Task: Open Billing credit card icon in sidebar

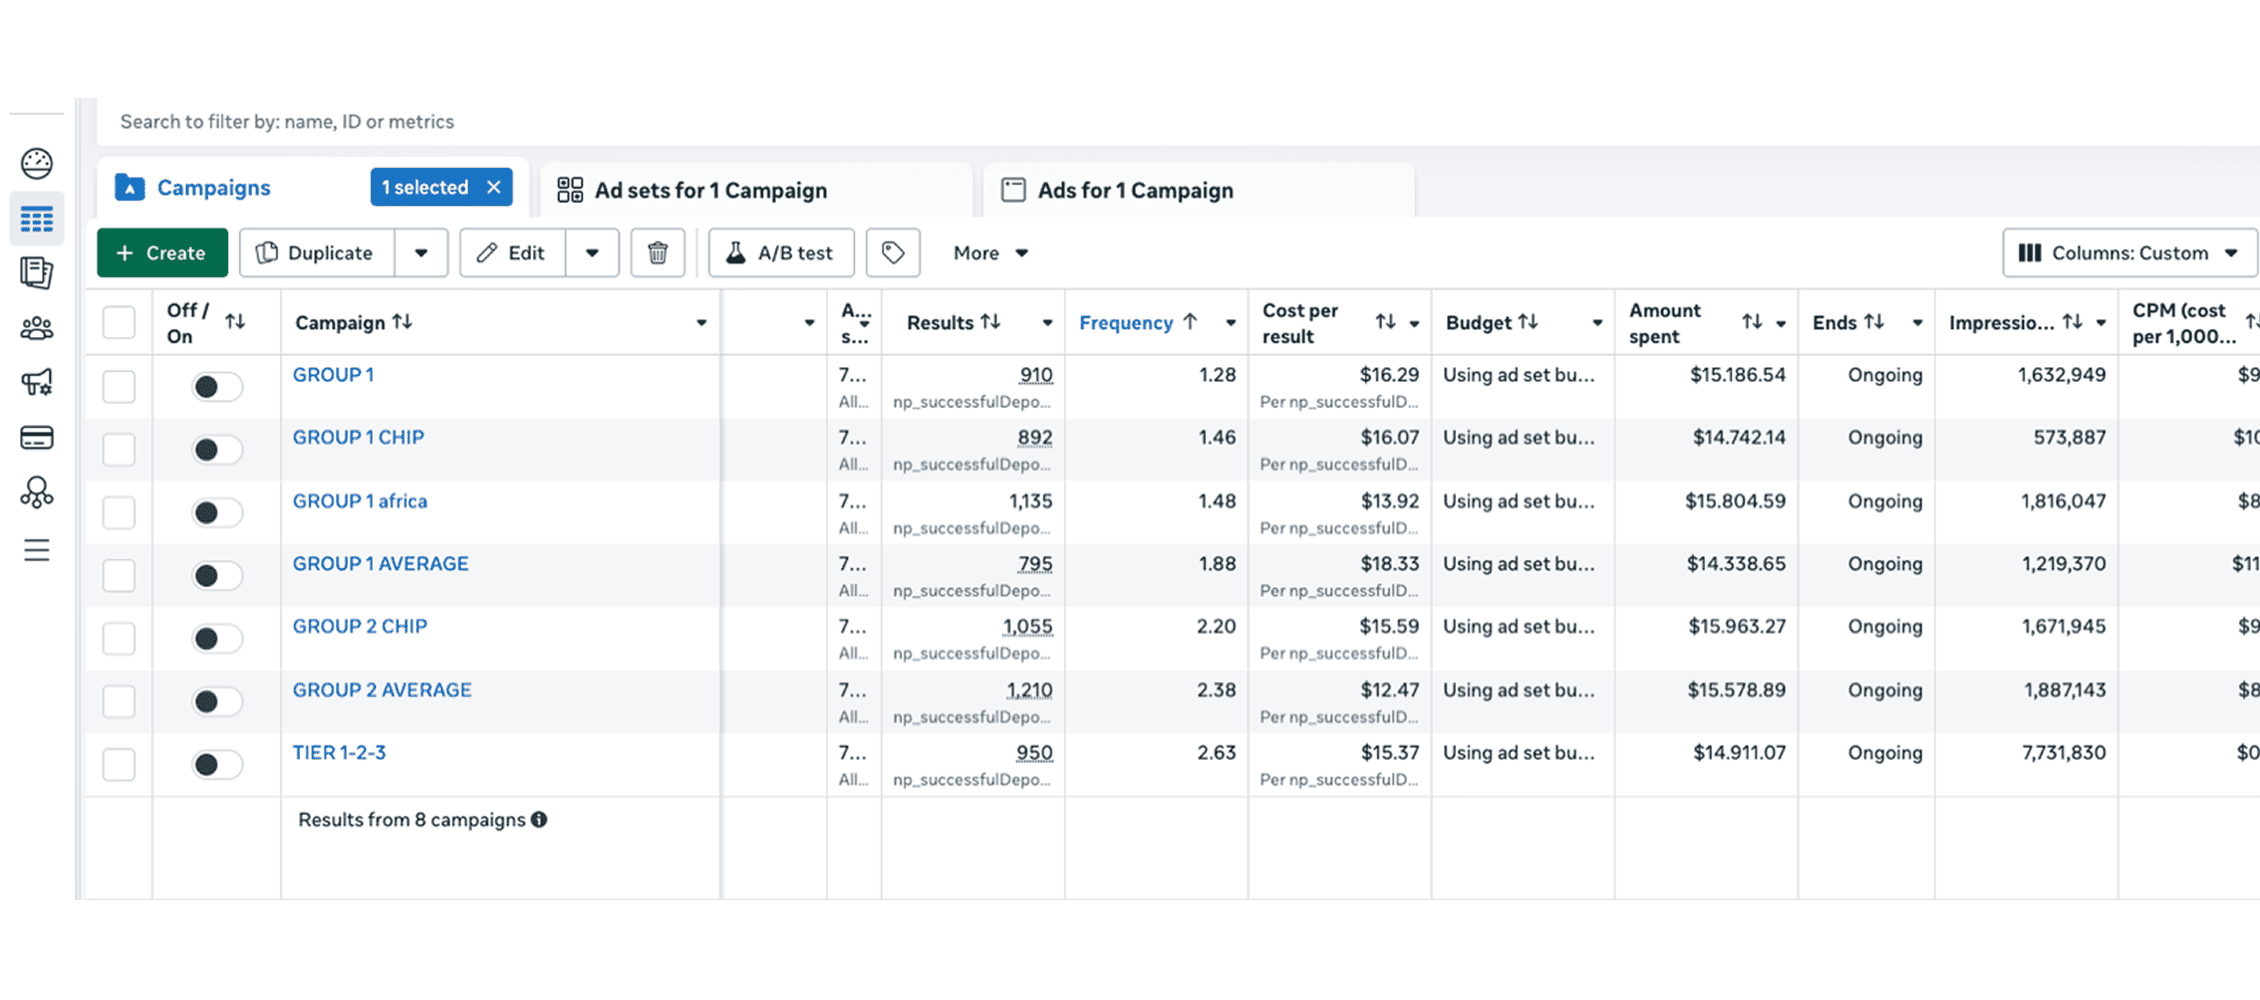Action: click(x=37, y=437)
